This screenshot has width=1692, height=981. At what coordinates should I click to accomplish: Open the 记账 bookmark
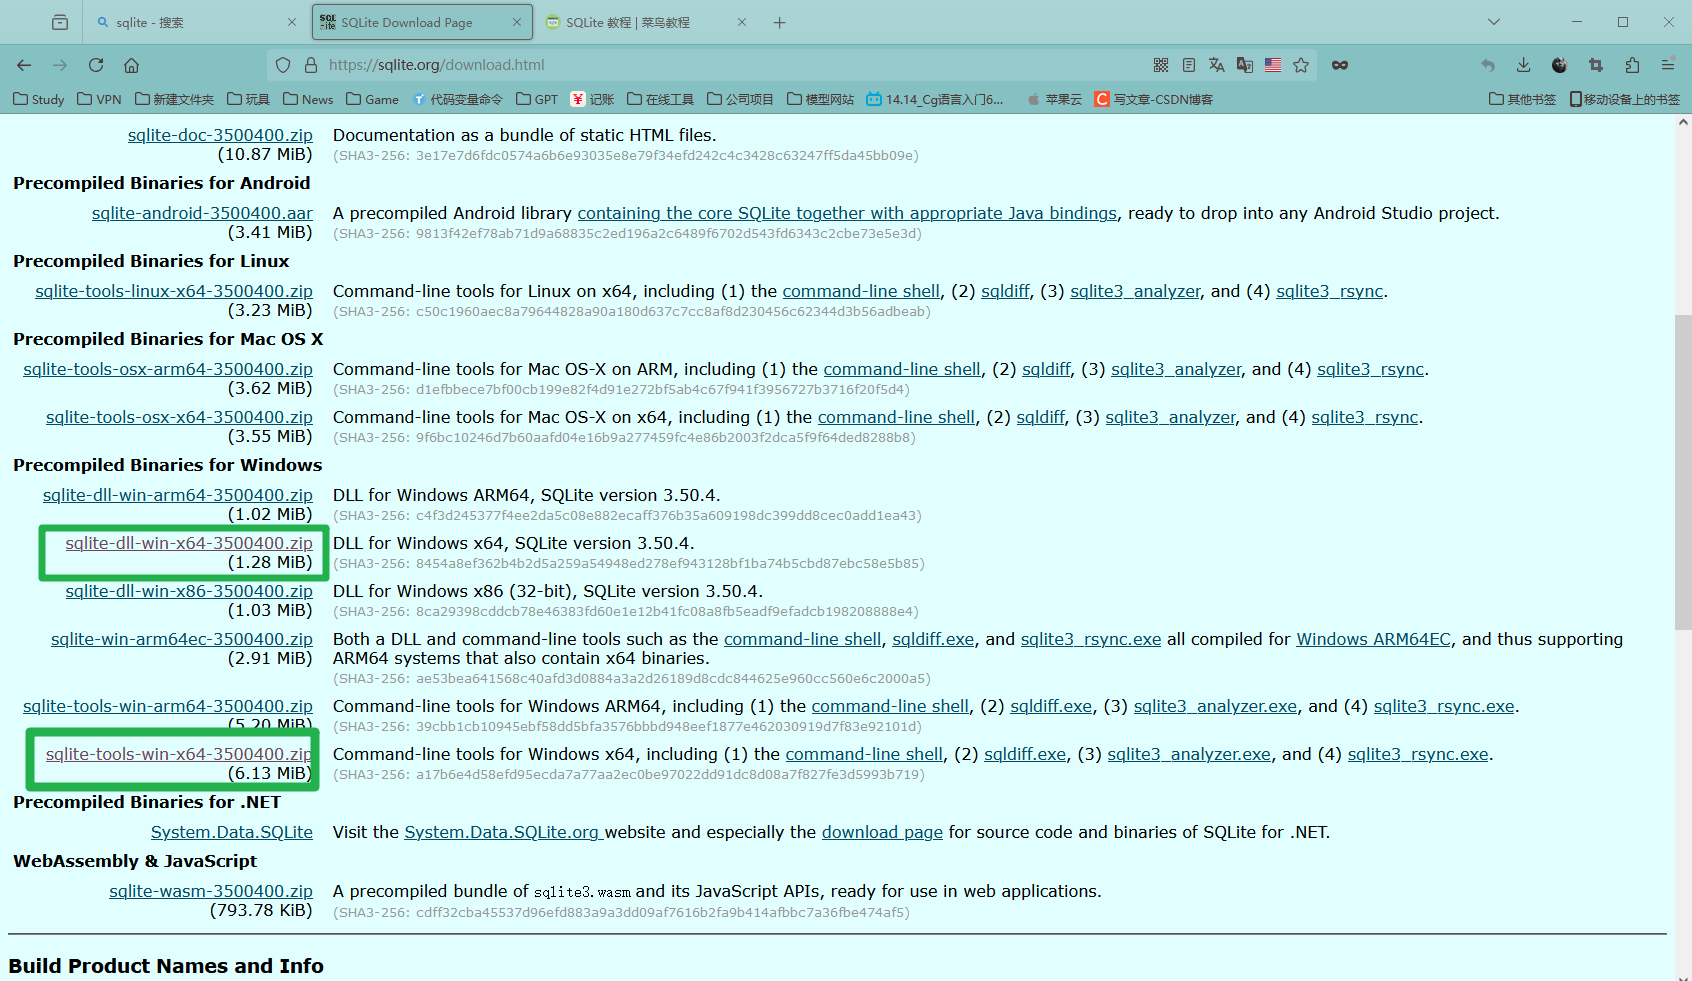pos(592,99)
